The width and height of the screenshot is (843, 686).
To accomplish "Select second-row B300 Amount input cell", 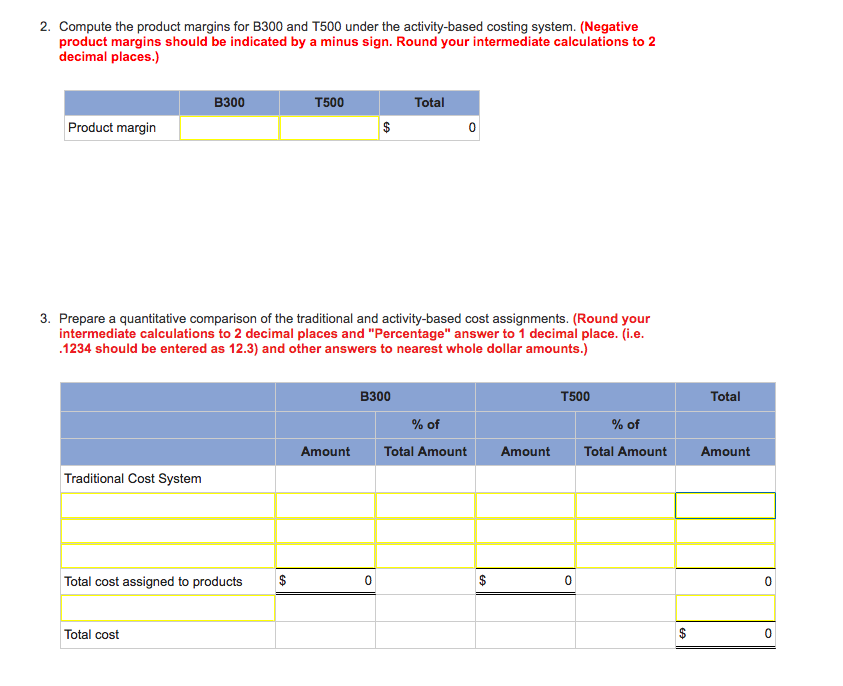I will pyautogui.click(x=325, y=531).
